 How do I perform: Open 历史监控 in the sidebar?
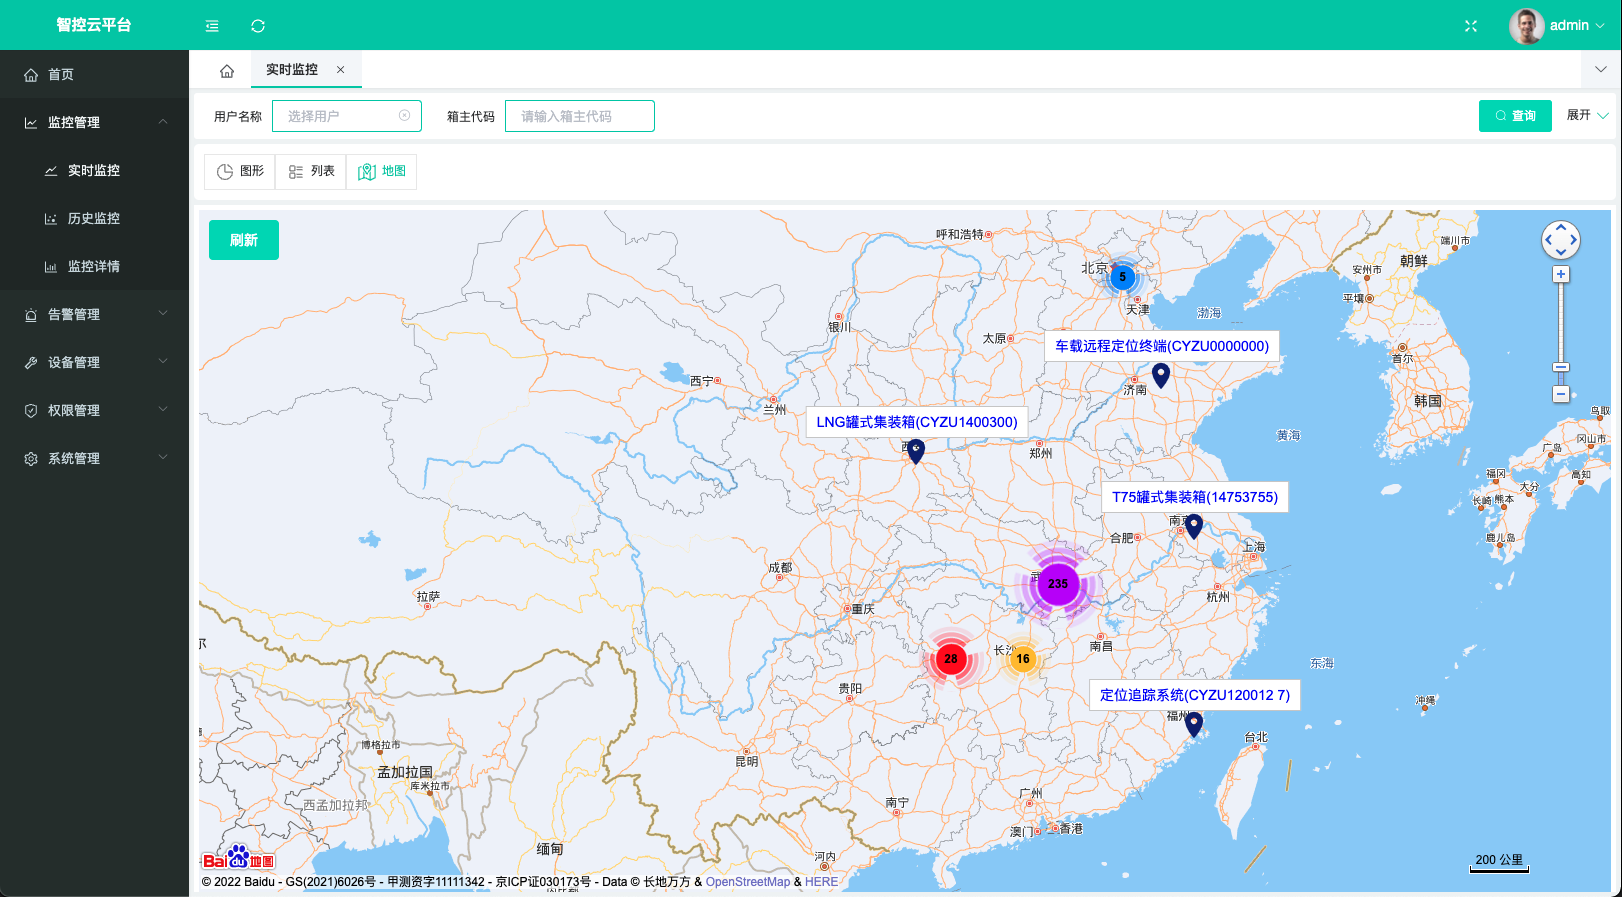pyautogui.click(x=94, y=218)
